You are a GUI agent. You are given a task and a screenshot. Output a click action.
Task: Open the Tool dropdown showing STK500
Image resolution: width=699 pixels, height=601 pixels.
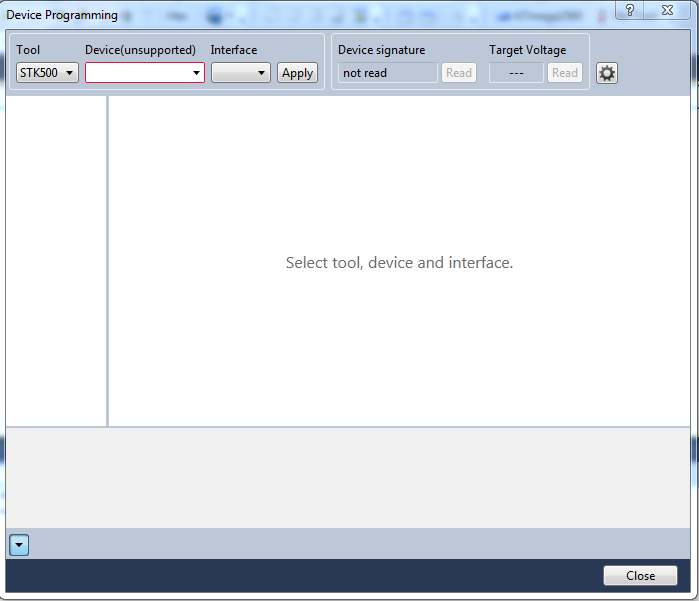(x=47, y=73)
